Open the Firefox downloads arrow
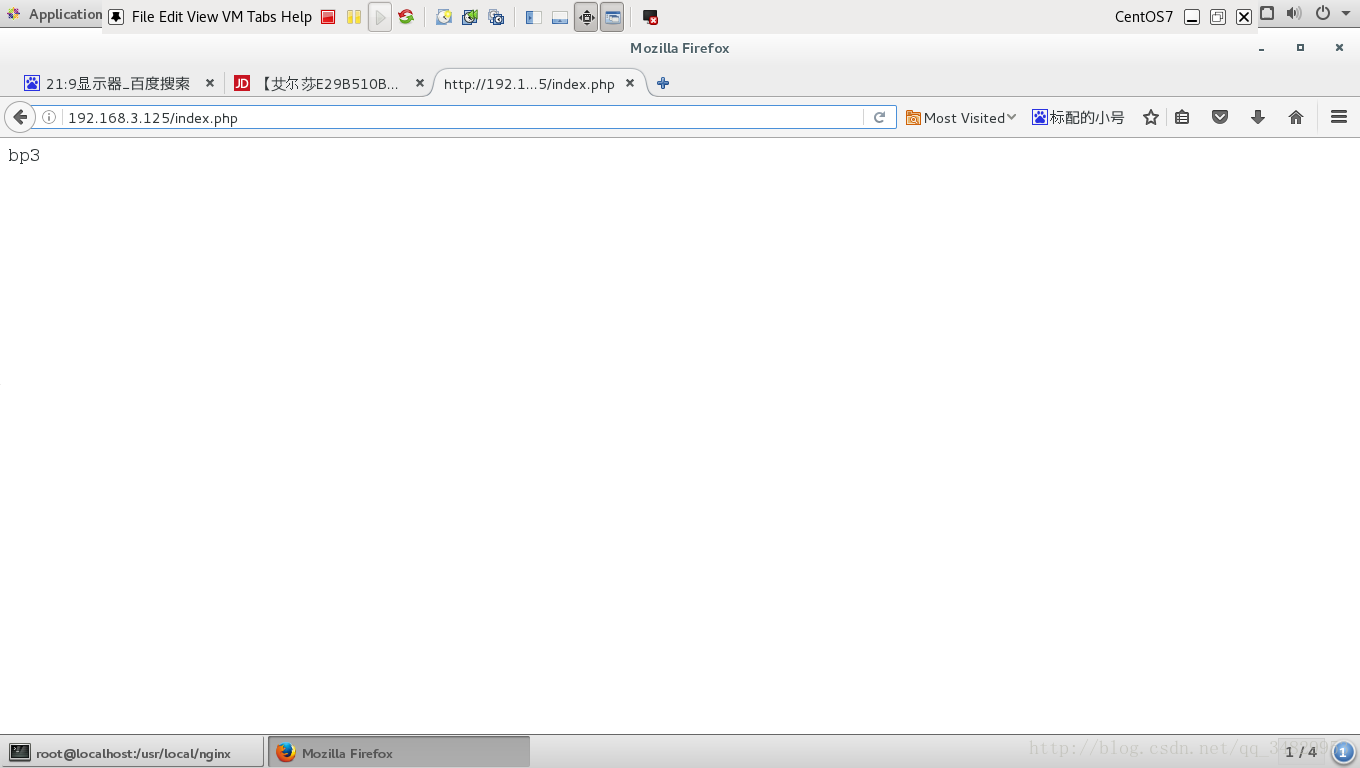This screenshot has width=1360, height=768. [1258, 117]
